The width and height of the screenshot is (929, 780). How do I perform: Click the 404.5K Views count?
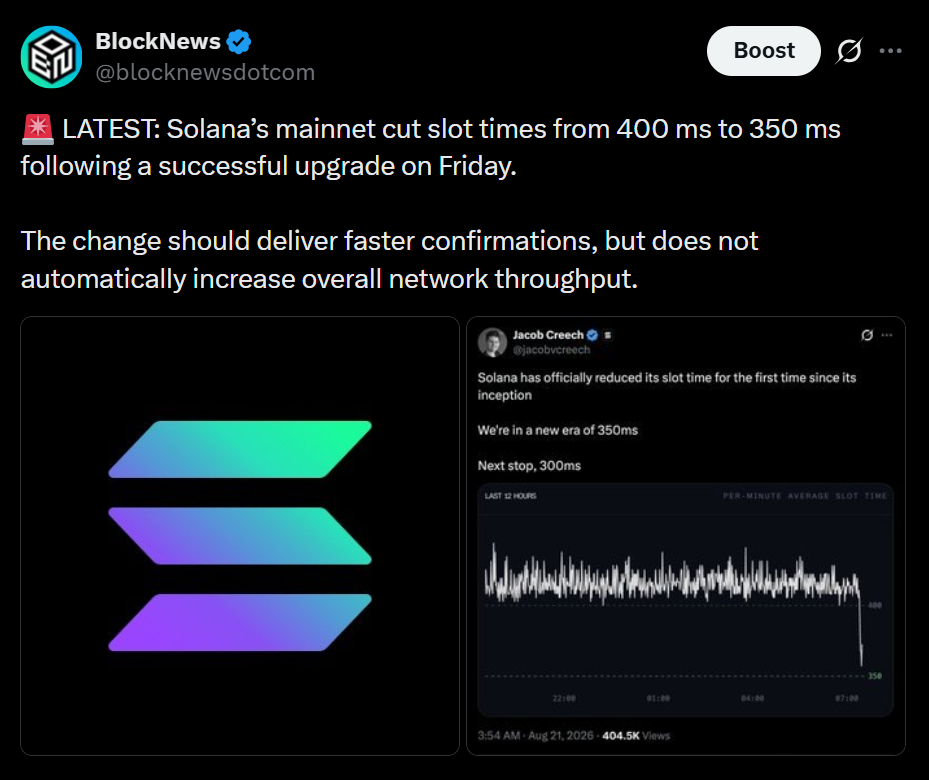636,736
